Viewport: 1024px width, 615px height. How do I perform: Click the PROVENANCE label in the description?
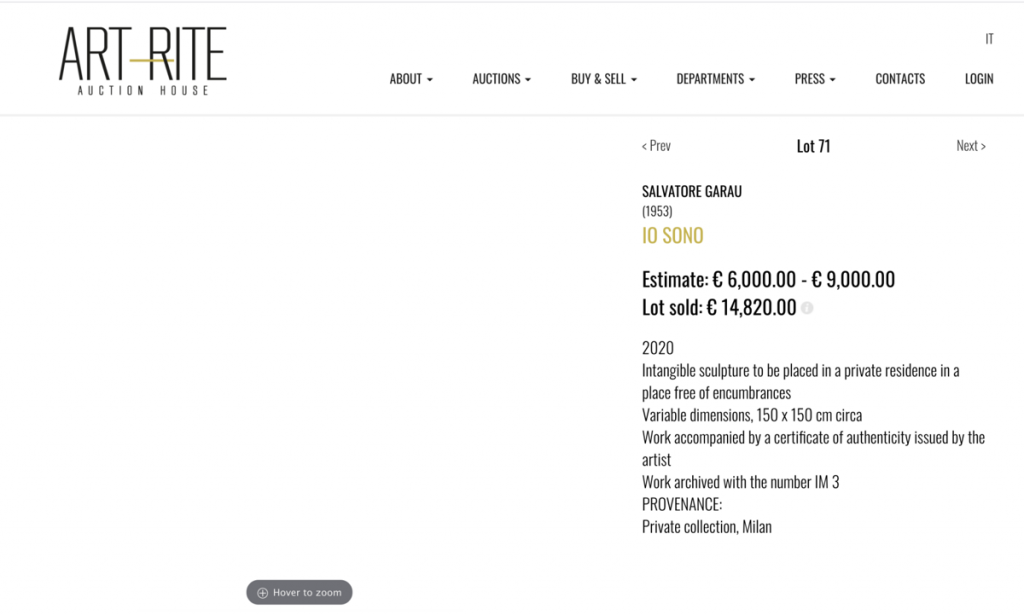pyautogui.click(x=682, y=504)
